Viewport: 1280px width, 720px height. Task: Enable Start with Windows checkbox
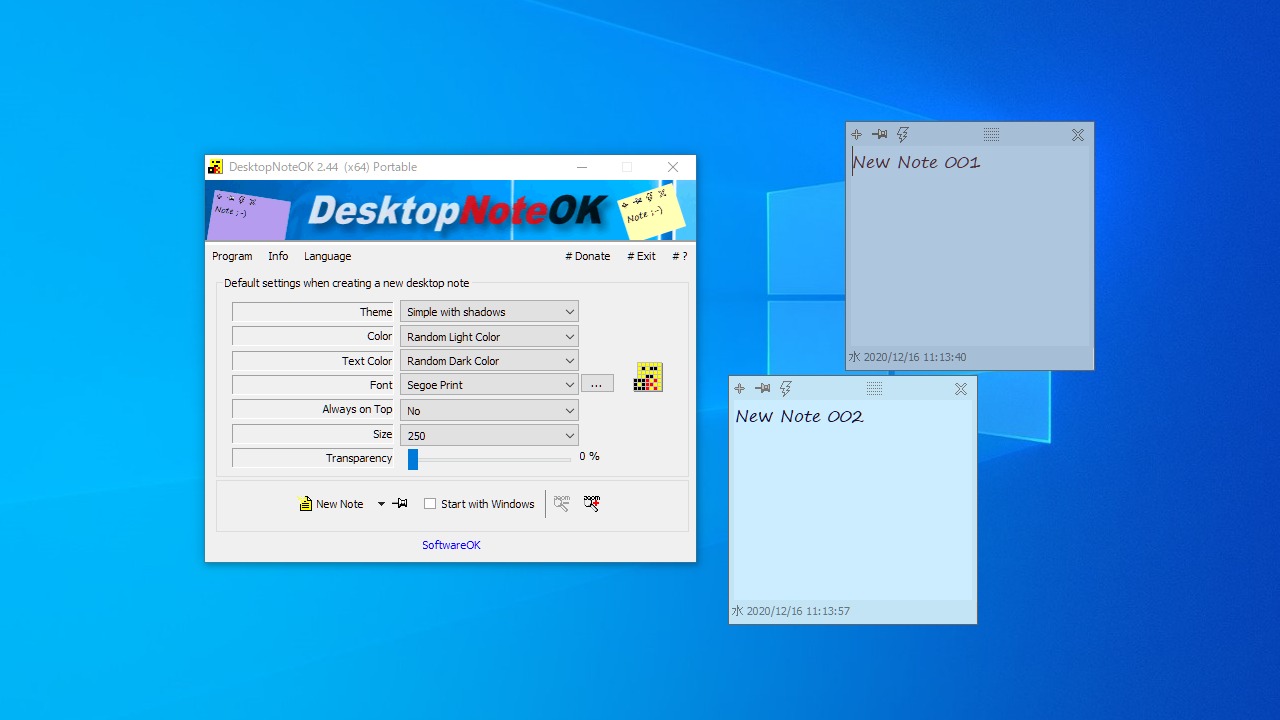(430, 504)
